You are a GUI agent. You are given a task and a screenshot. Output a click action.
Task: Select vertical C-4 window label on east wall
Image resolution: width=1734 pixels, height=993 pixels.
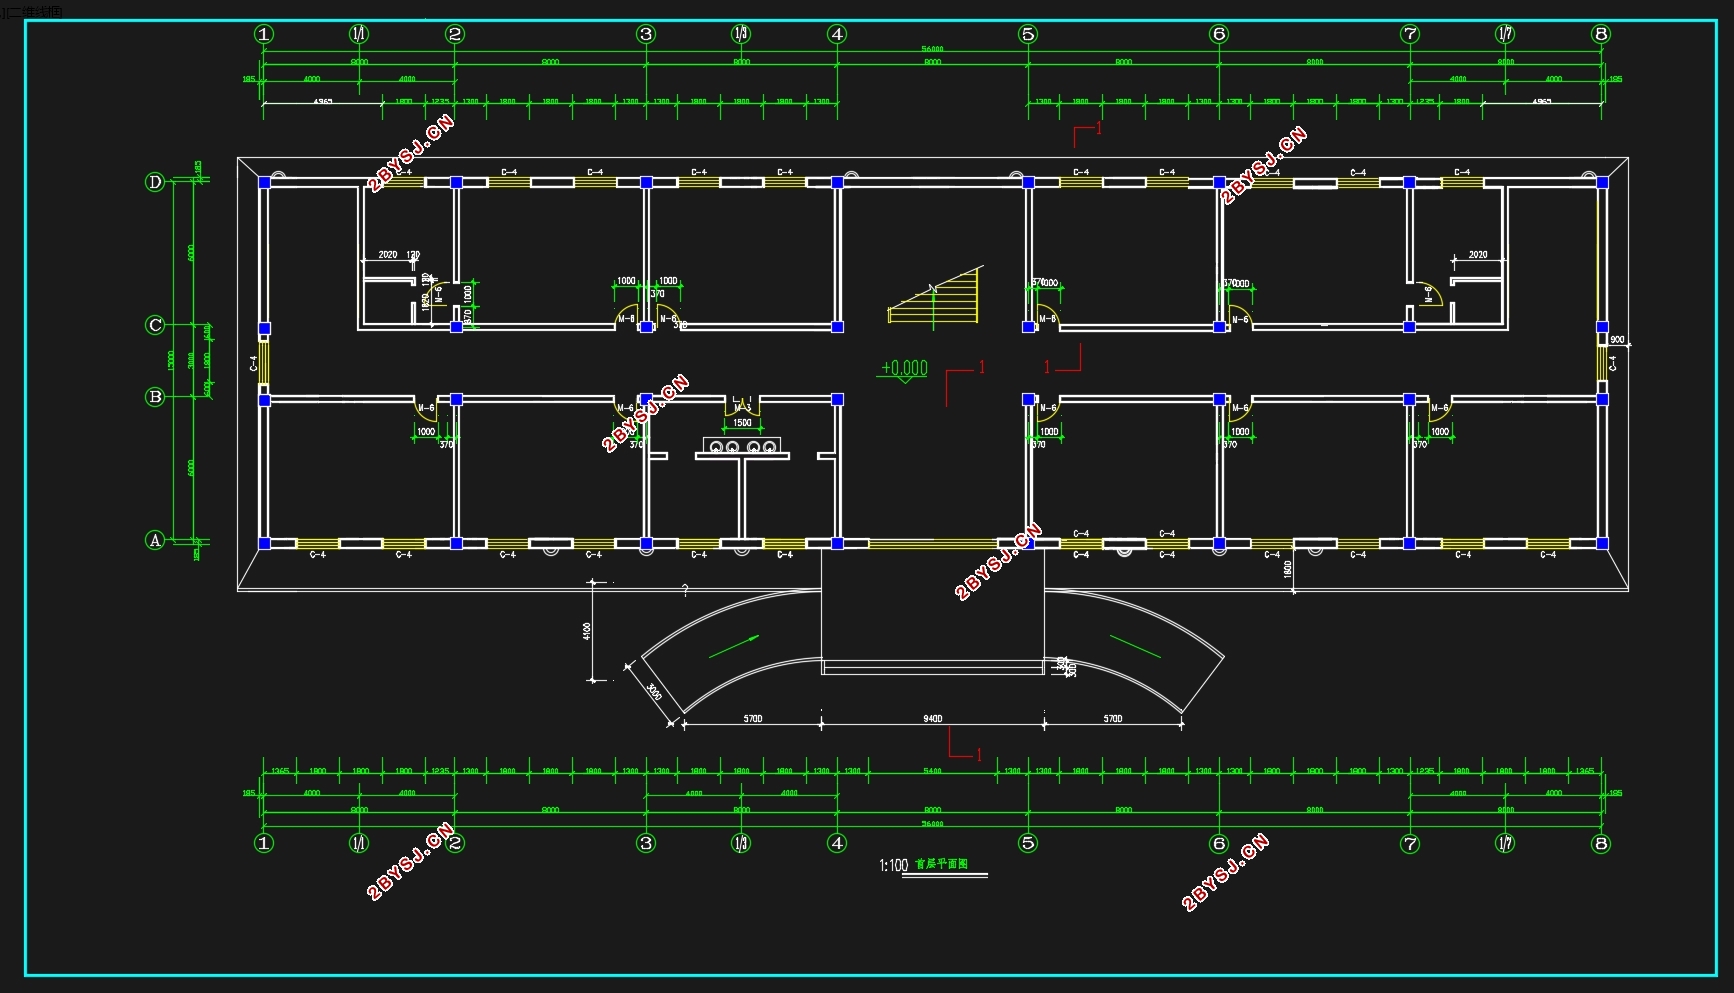click(x=1612, y=363)
